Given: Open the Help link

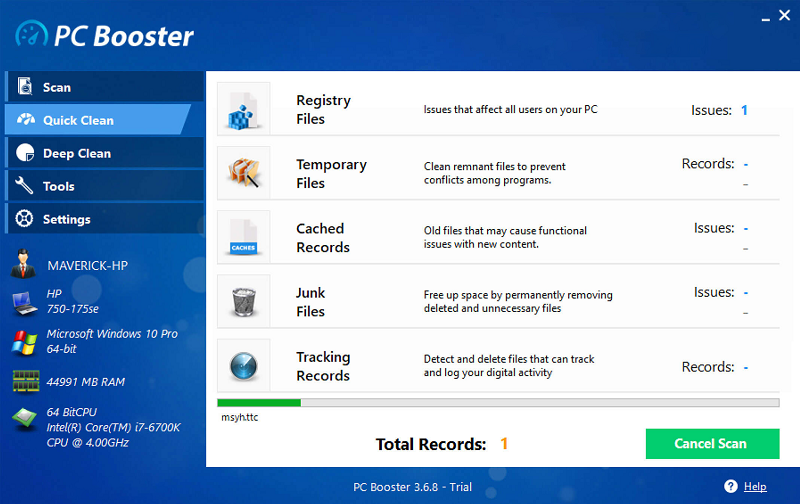Looking at the screenshot, I should (x=755, y=487).
